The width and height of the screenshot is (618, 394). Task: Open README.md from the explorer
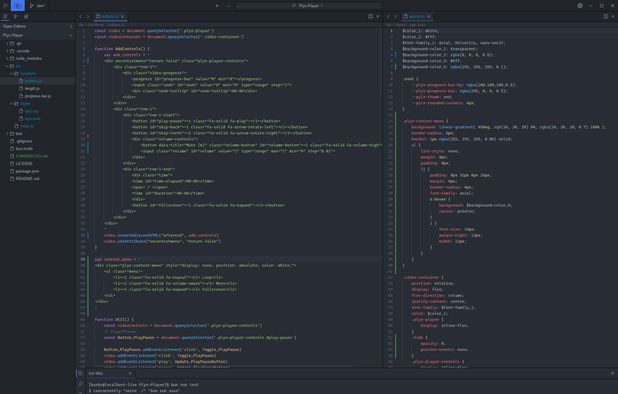tap(27, 179)
